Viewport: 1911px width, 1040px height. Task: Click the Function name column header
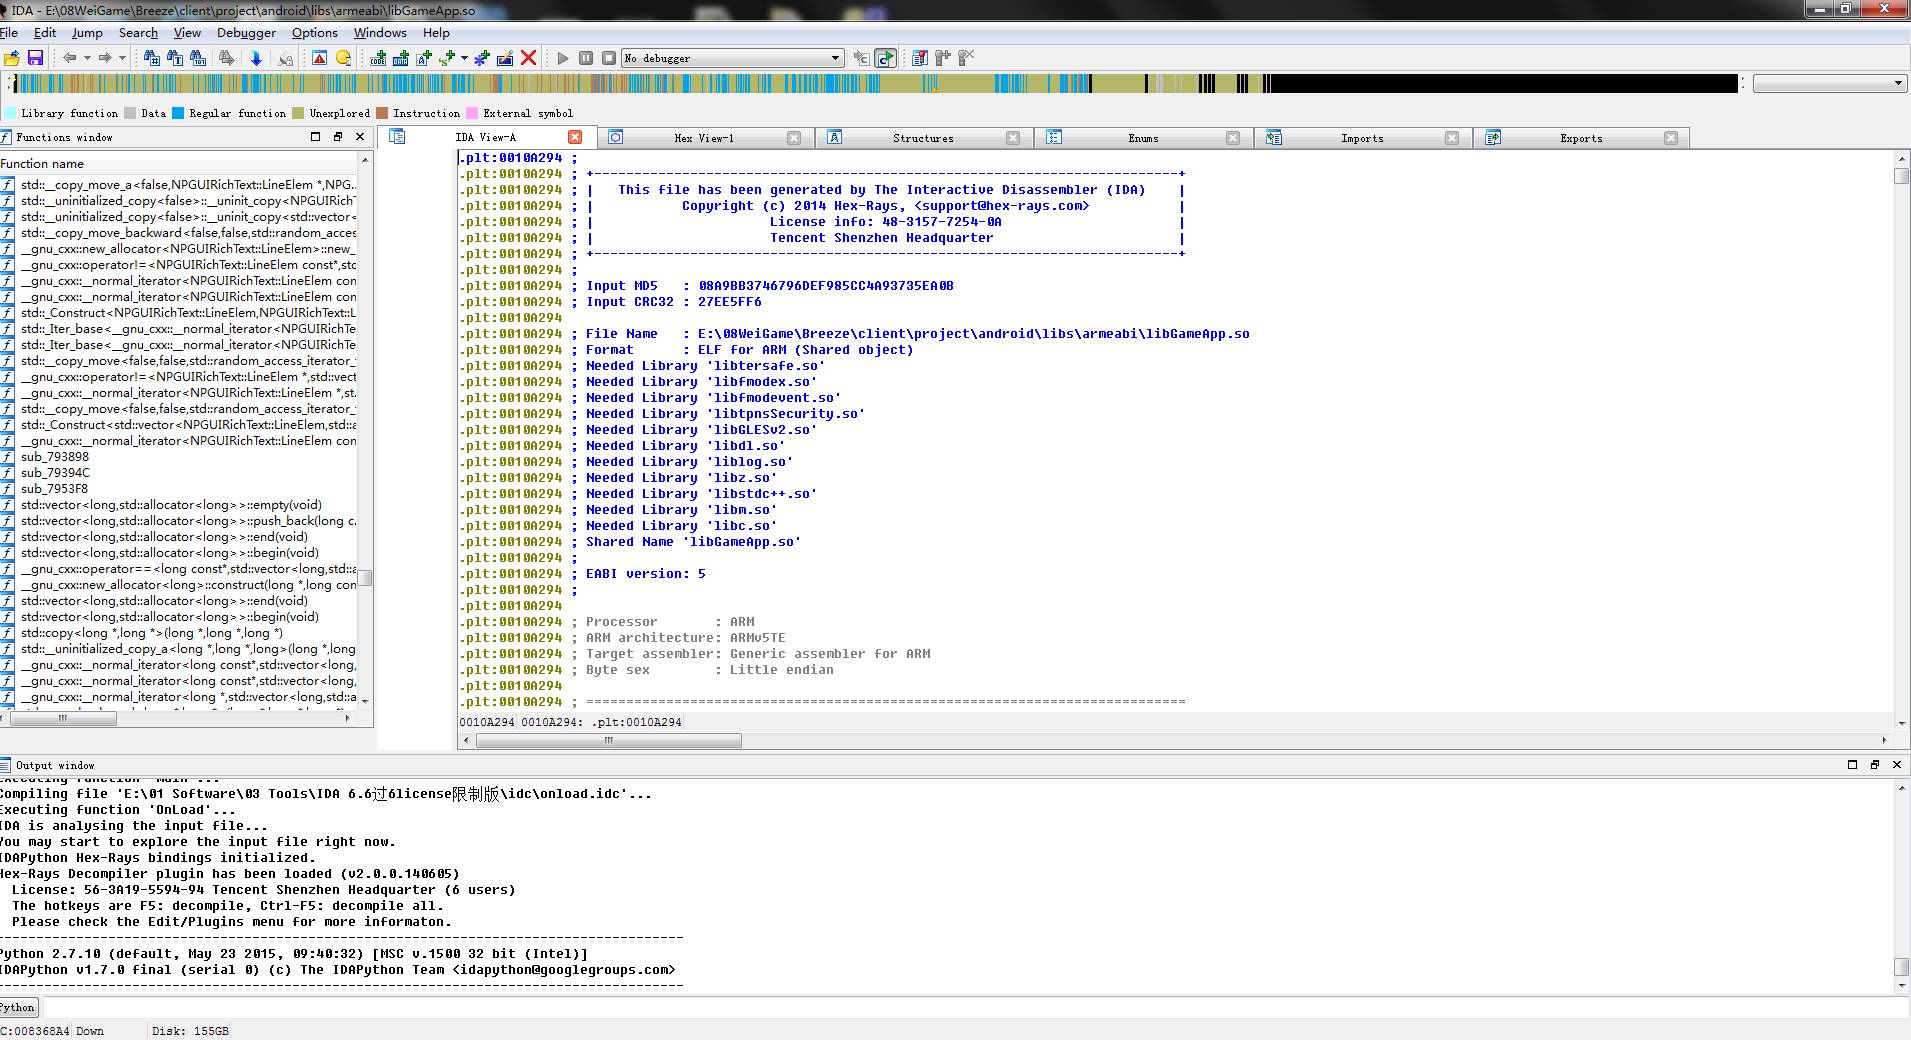pyautogui.click(x=178, y=163)
